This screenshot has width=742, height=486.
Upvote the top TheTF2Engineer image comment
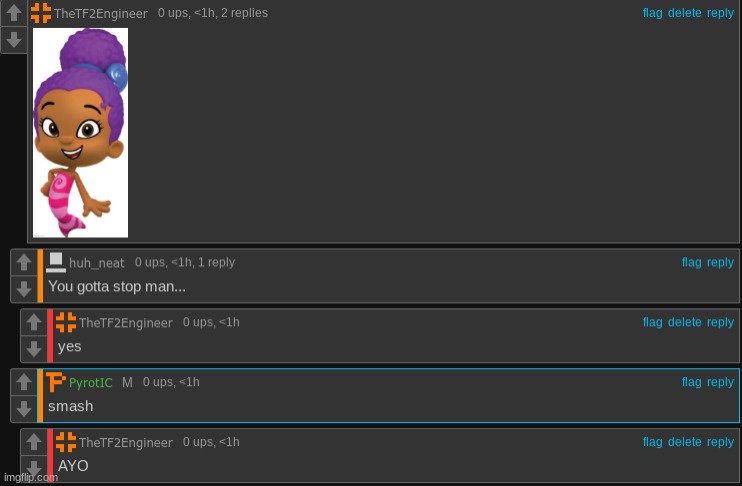coord(14,13)
